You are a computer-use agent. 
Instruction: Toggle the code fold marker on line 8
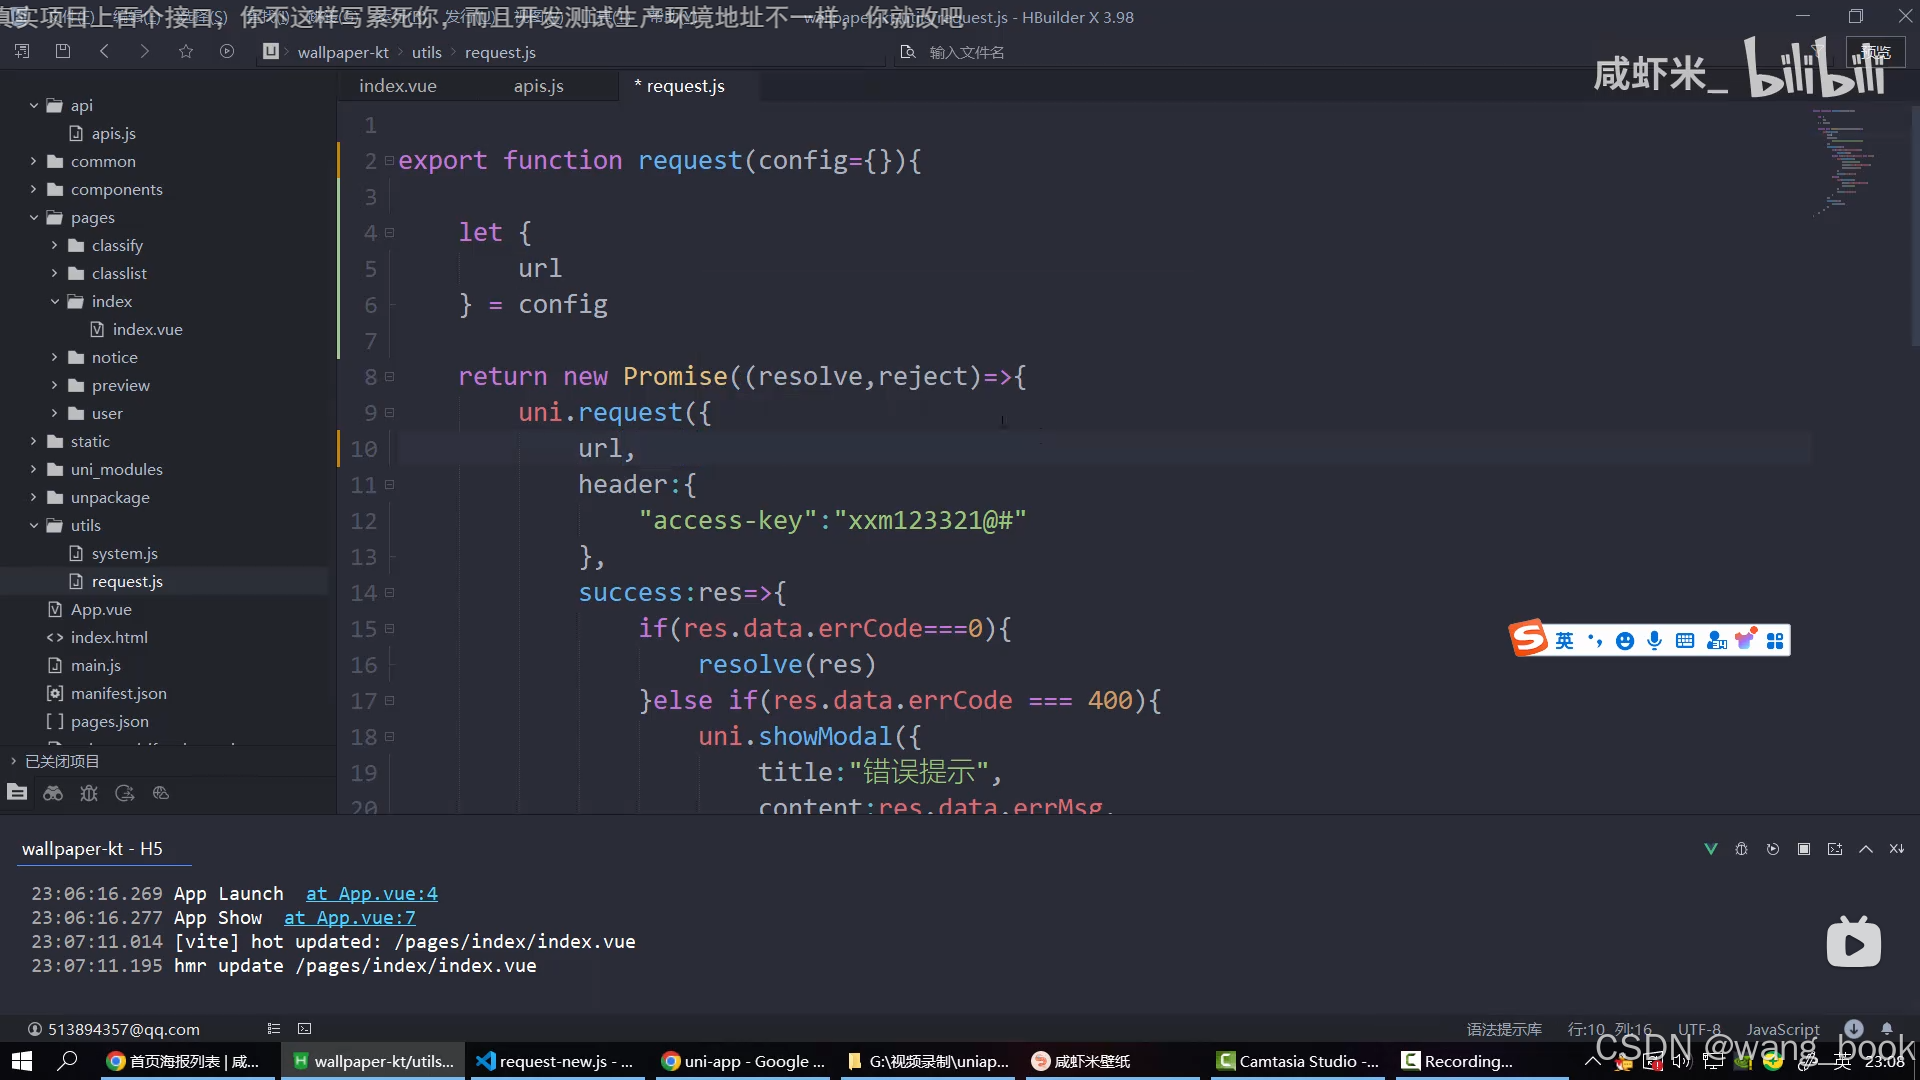click(390, 377)
